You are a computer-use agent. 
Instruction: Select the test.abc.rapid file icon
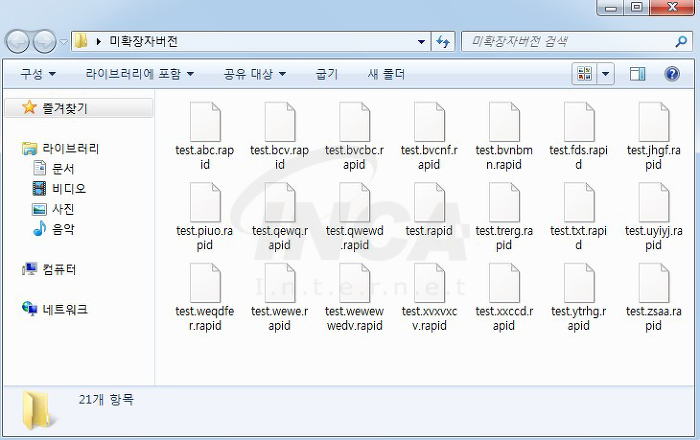click(x=205, y=122)
